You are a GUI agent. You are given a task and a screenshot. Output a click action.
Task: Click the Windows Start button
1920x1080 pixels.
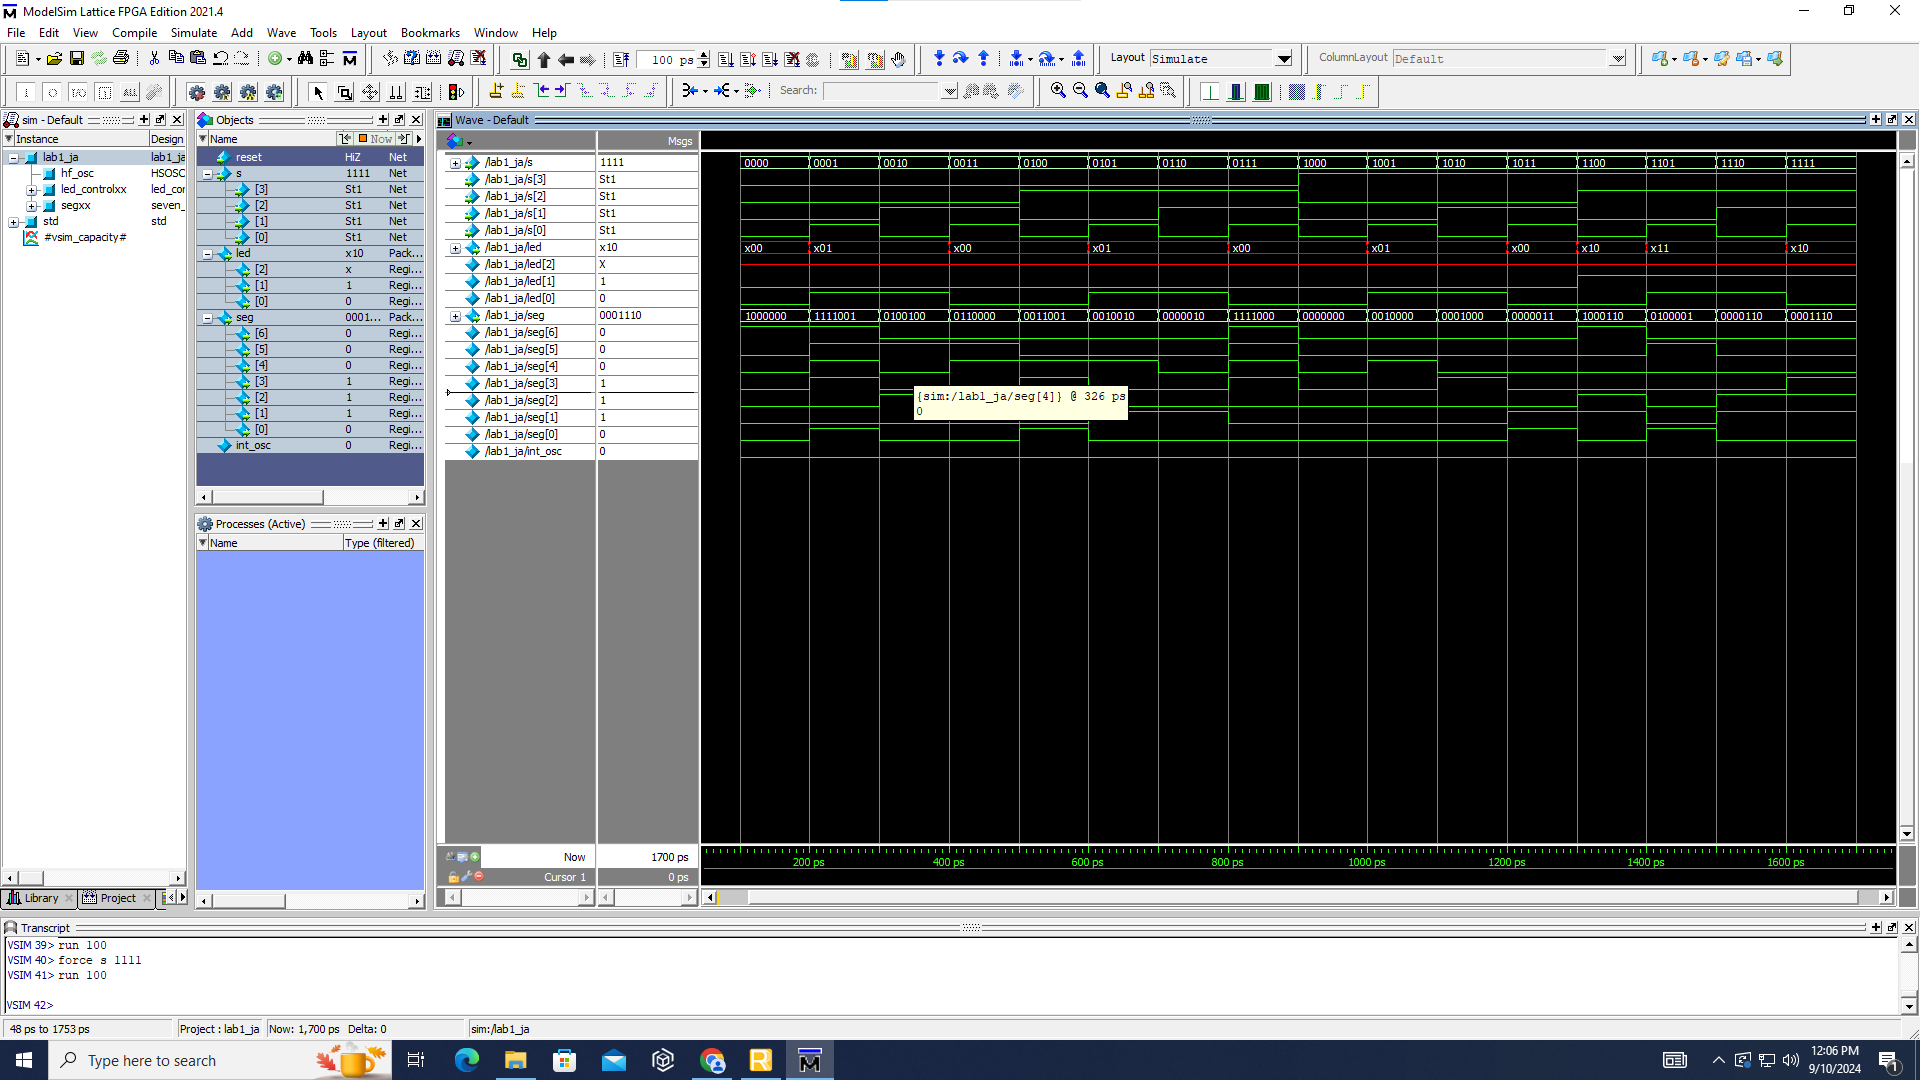pos(24,1060)
